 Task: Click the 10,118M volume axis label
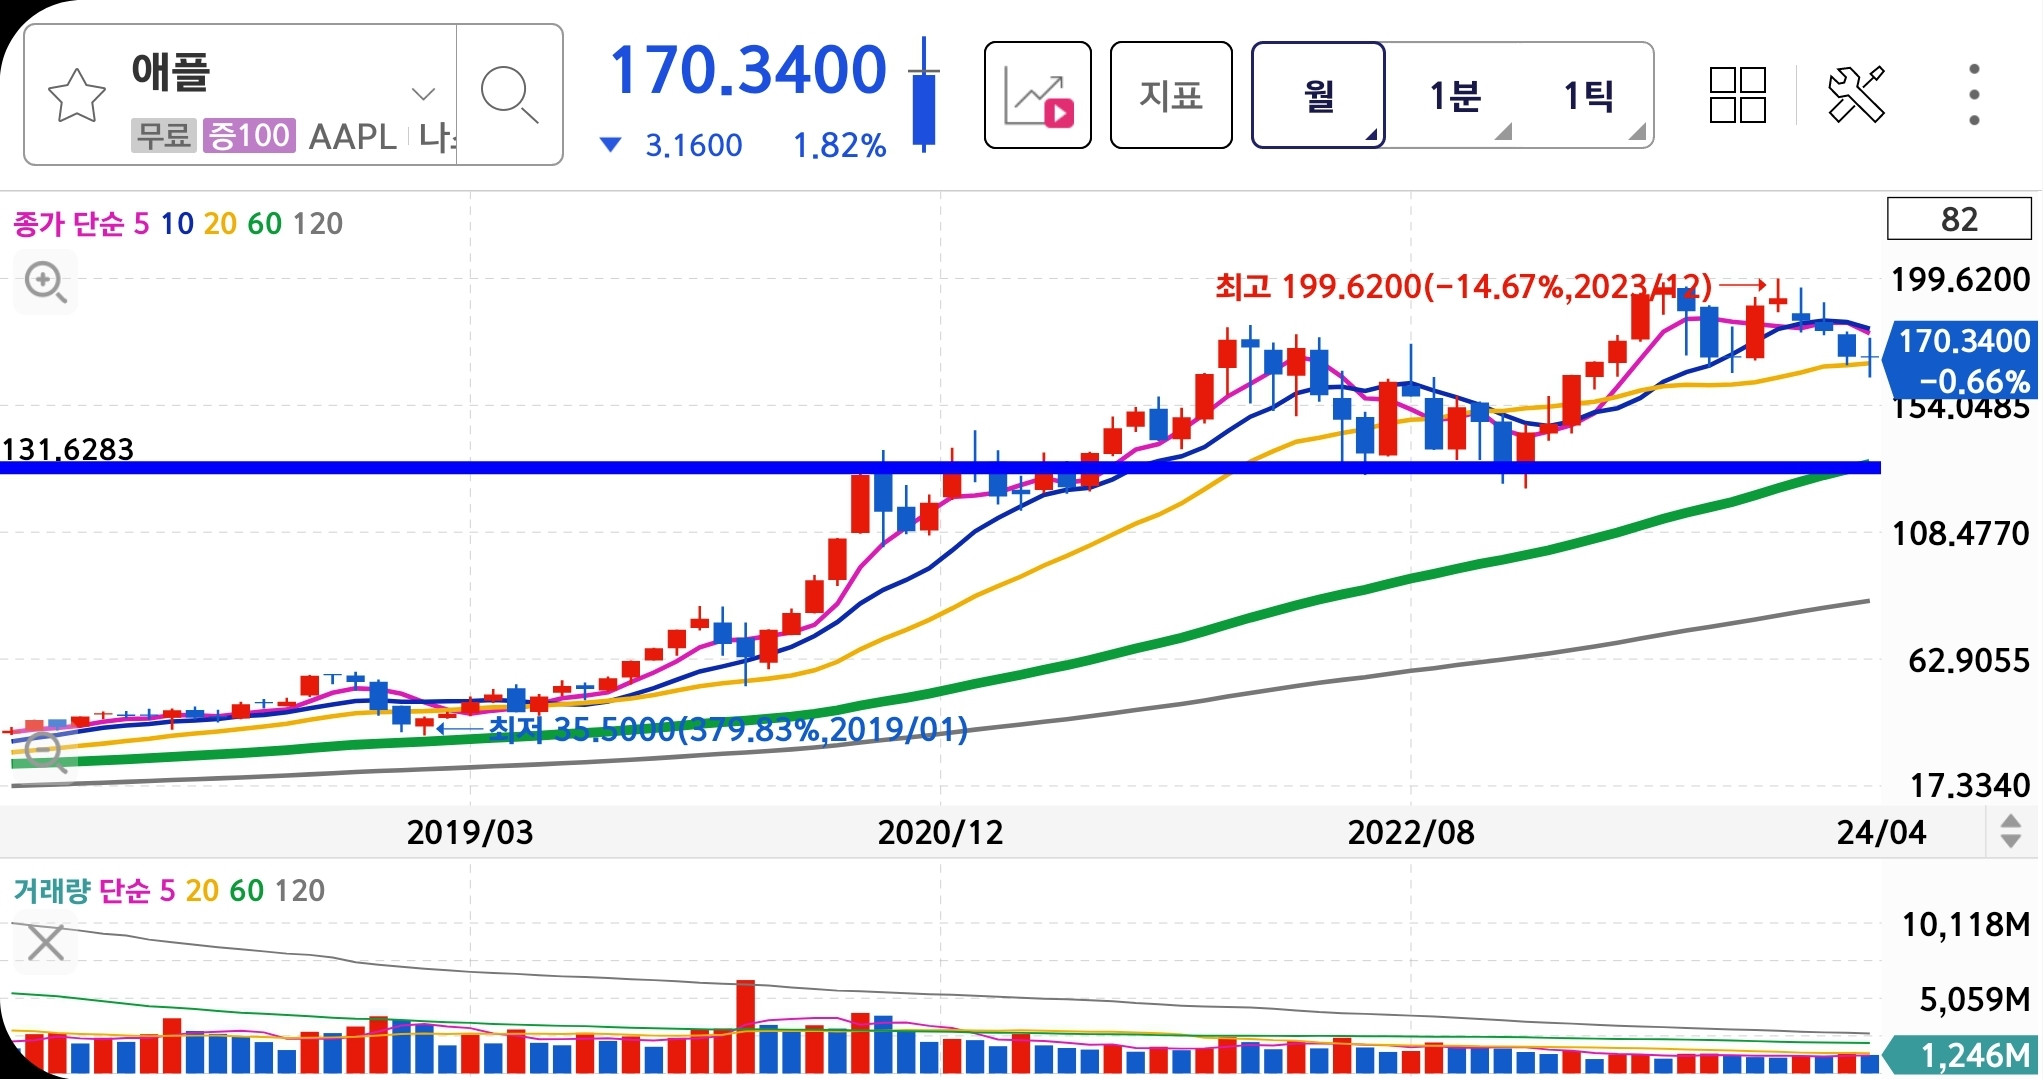tap(1965, 924)
